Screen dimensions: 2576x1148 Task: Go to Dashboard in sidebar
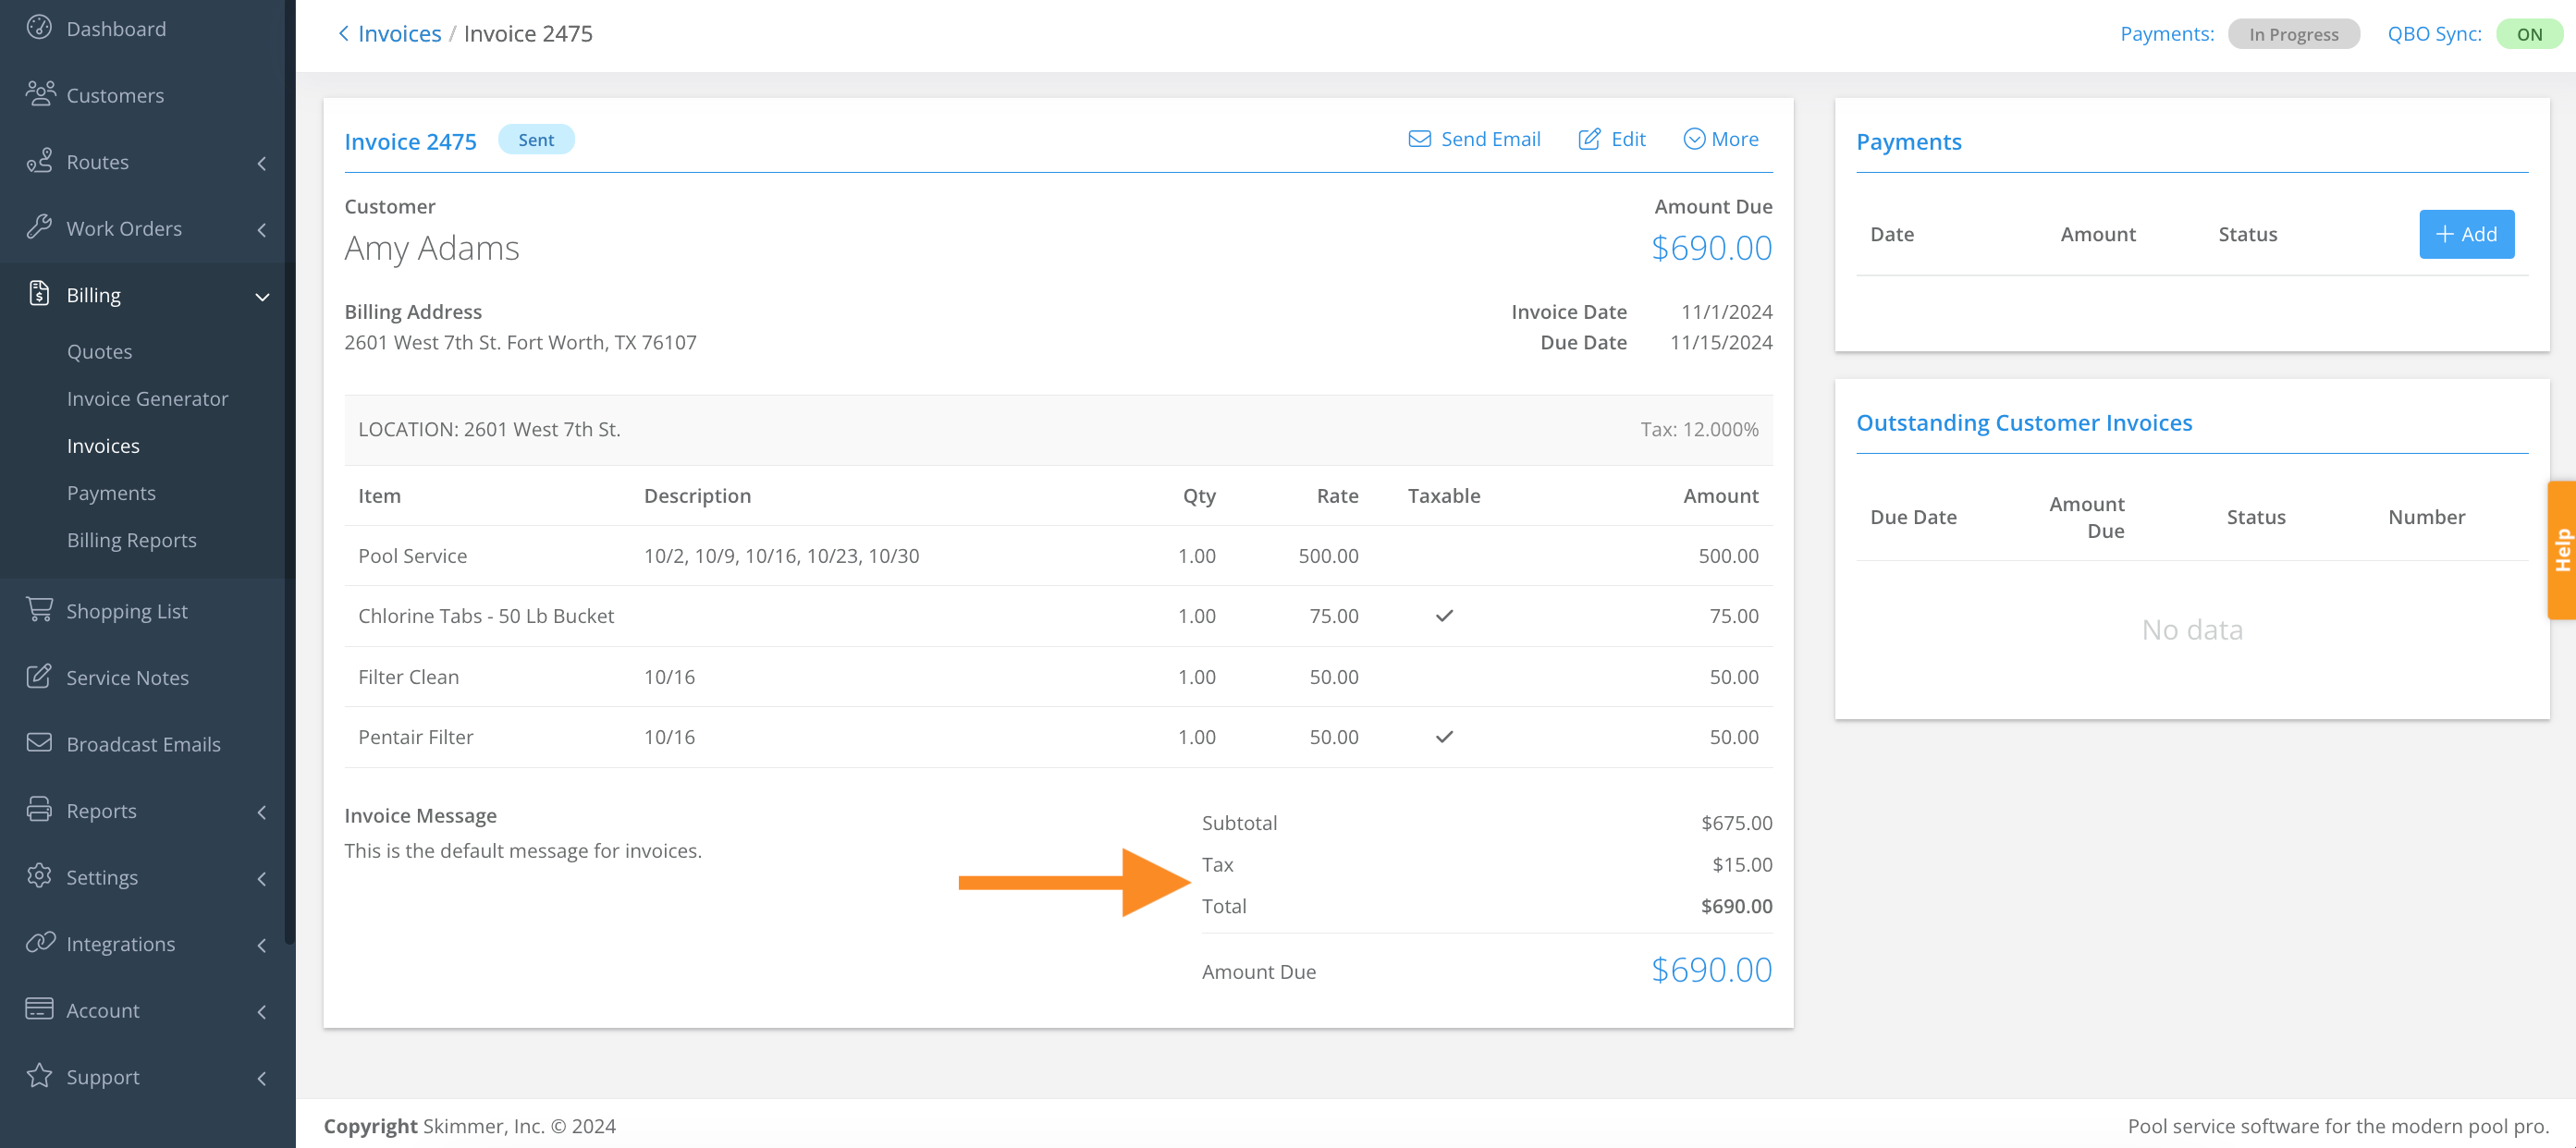[x=116, y=29]
